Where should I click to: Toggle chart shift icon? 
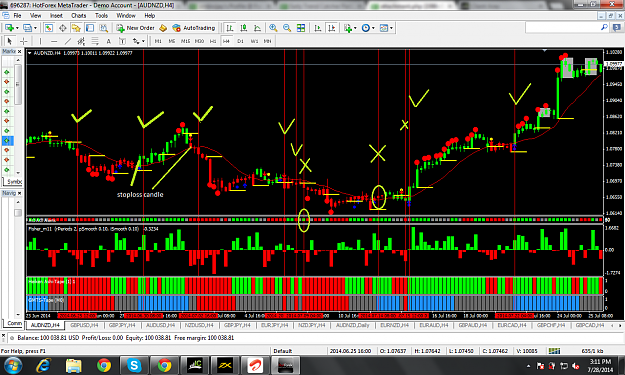[332, 28]
